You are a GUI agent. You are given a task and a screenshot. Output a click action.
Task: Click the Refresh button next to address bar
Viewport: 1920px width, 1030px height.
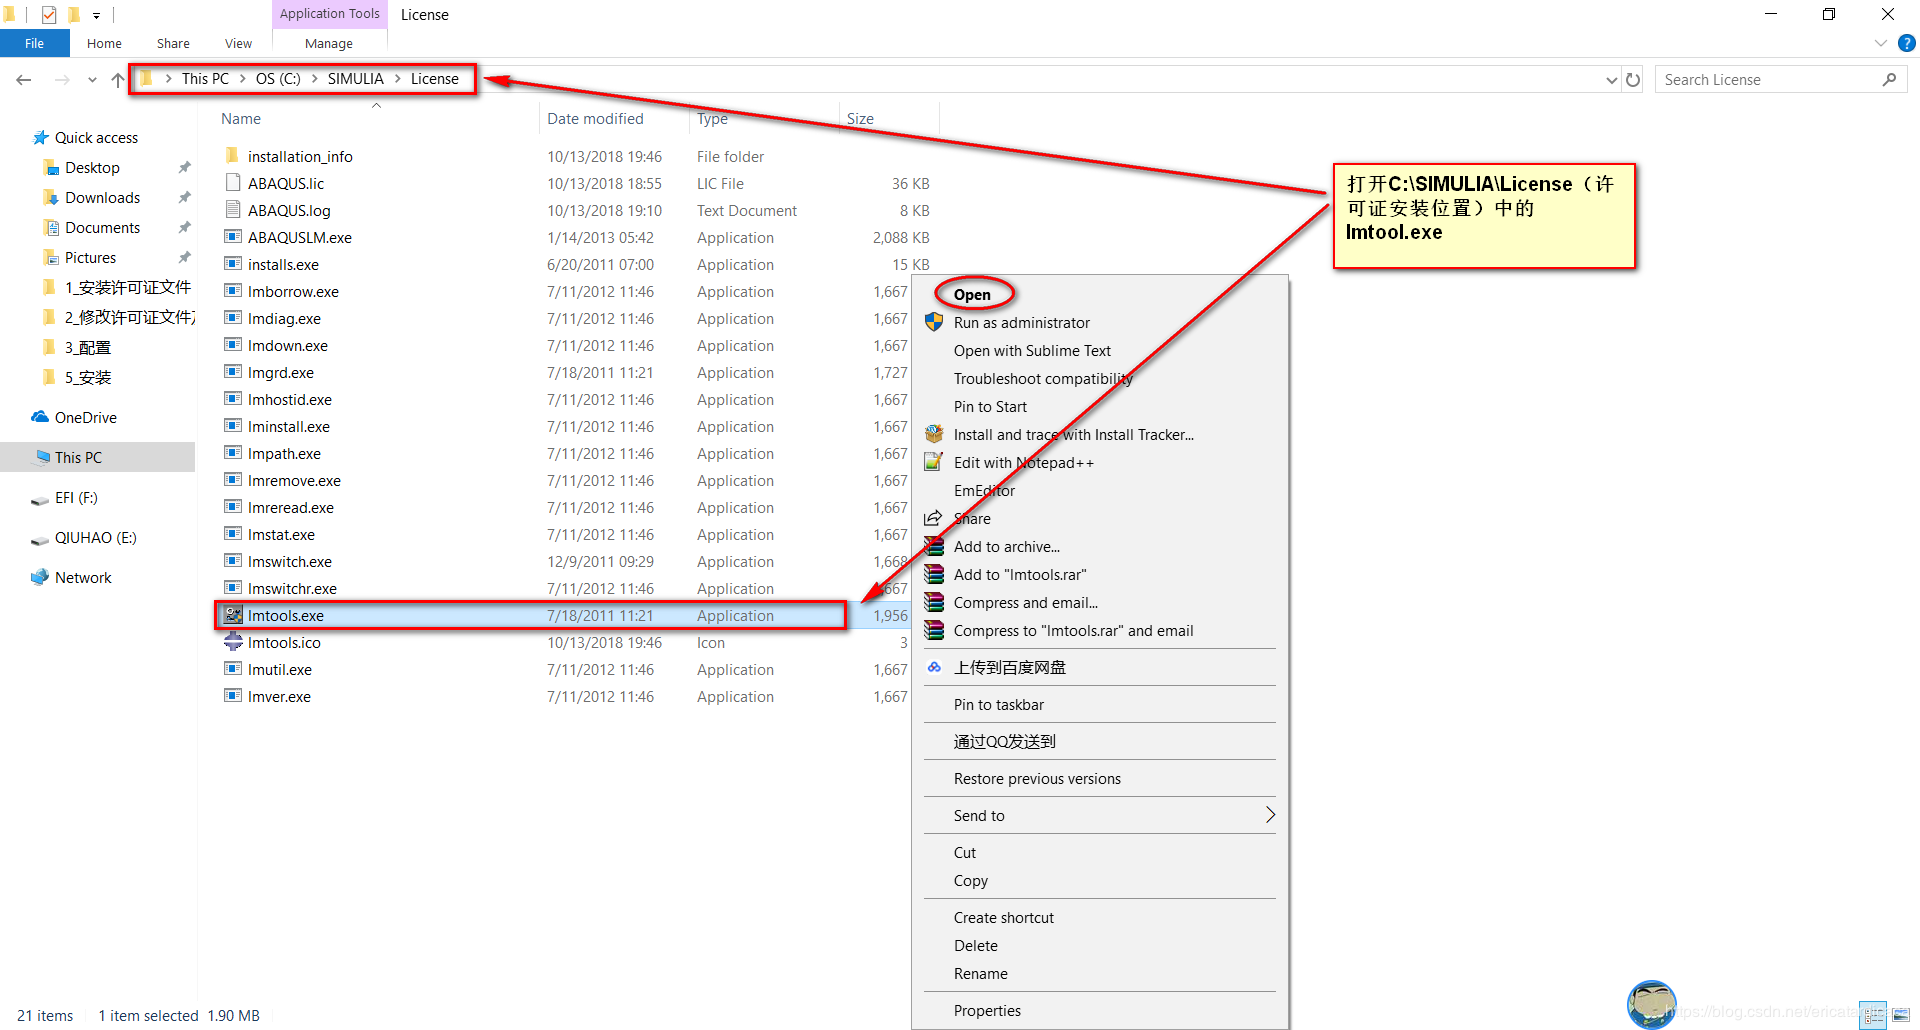pyautogui.click(x=1633, y=80)
